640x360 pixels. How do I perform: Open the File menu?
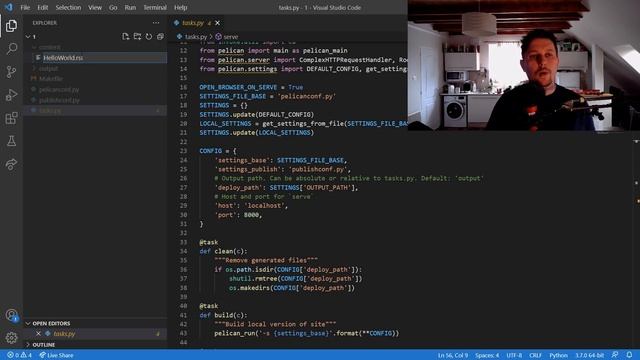[25, 7]
